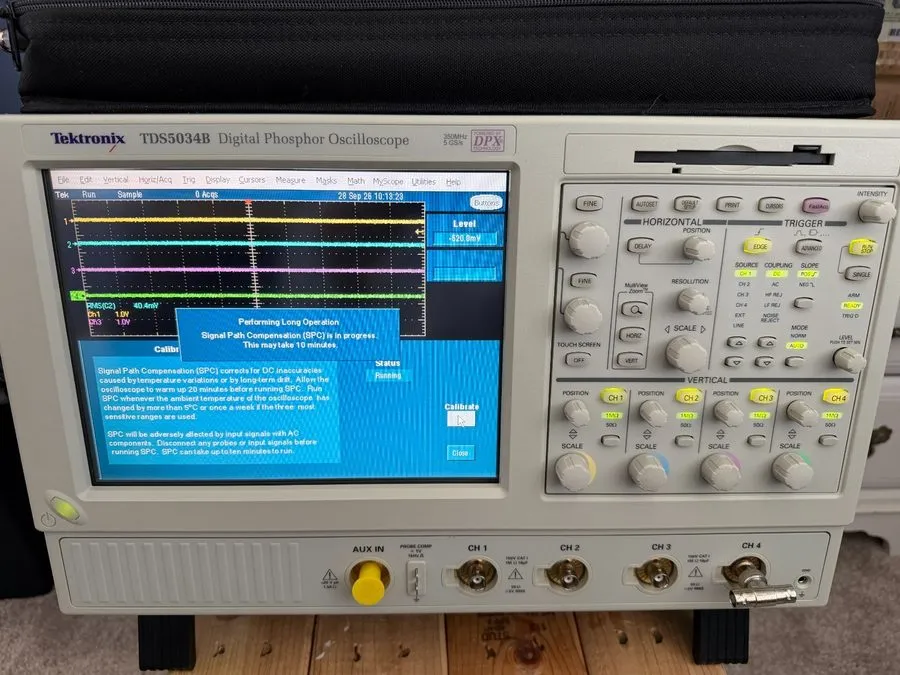900x675 pixels.
Task: Push the trigger COUPLING down-arrow button
Action: coord(764,362)
